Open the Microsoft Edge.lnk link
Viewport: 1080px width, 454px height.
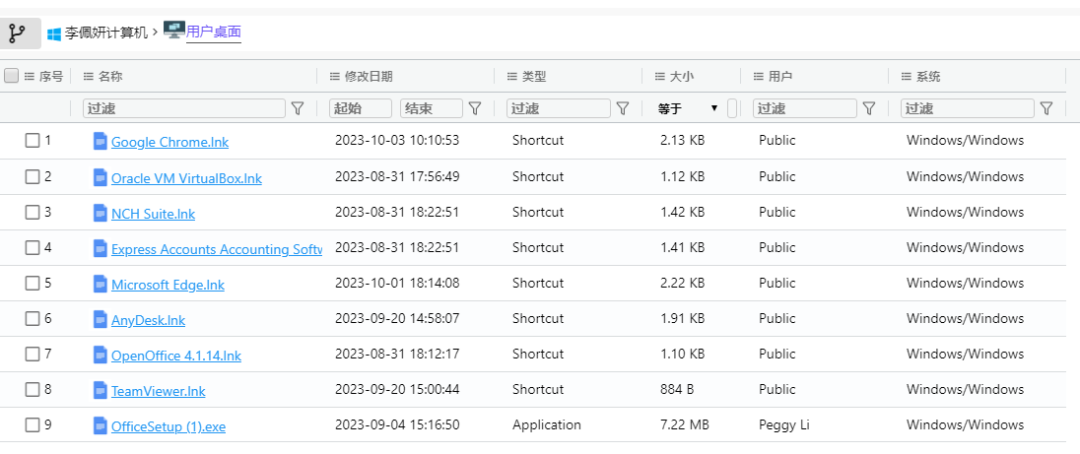tap(168, 285)
